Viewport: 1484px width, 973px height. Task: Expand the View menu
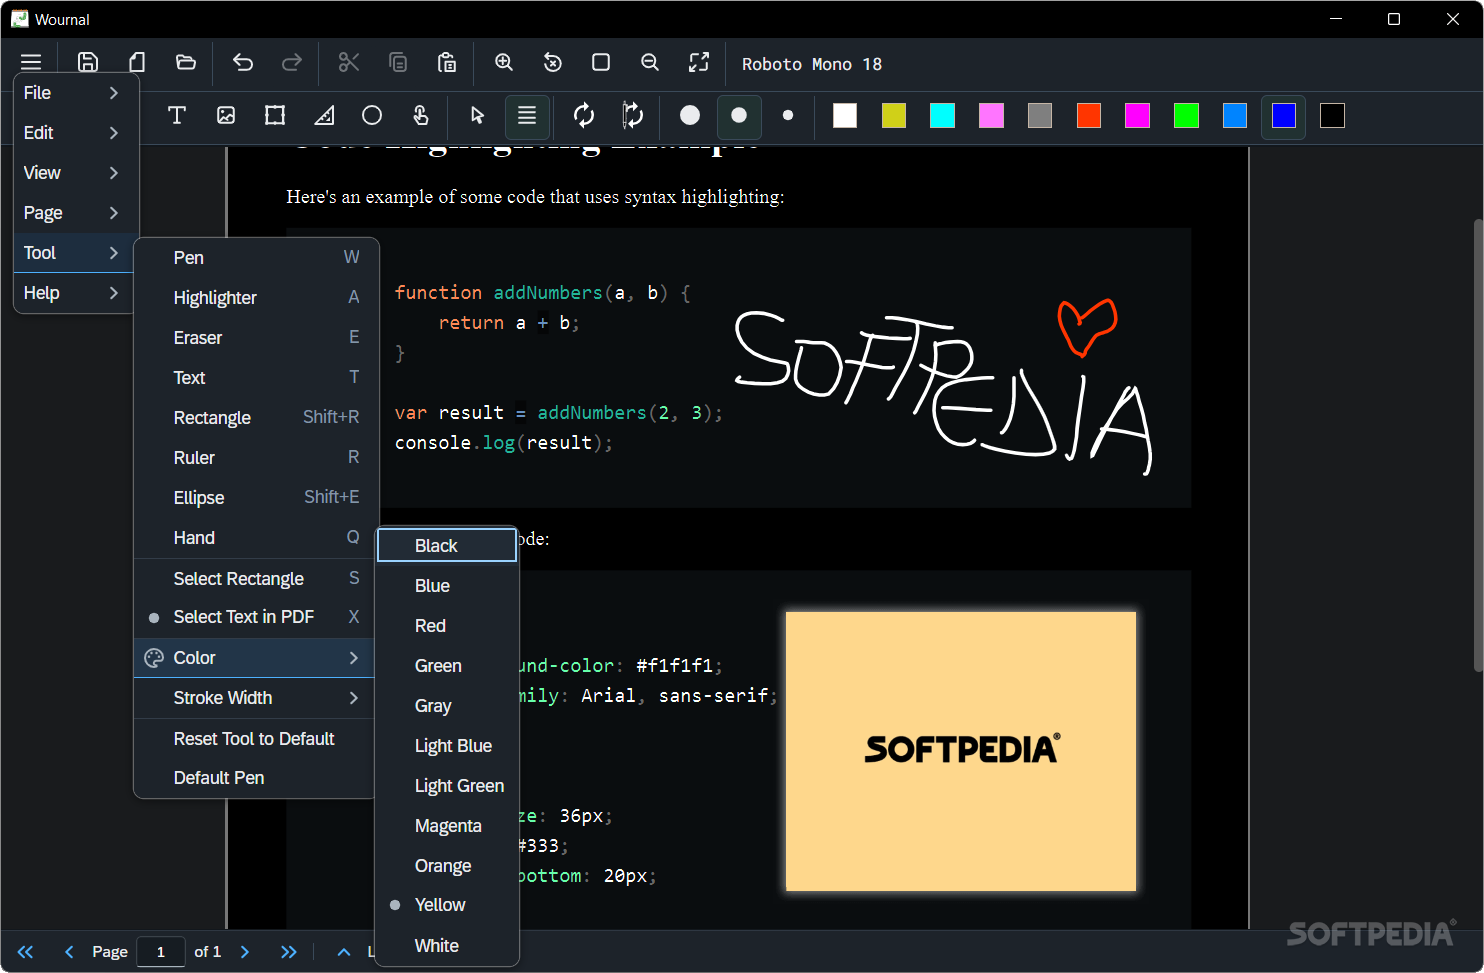[x=73, y=172]
